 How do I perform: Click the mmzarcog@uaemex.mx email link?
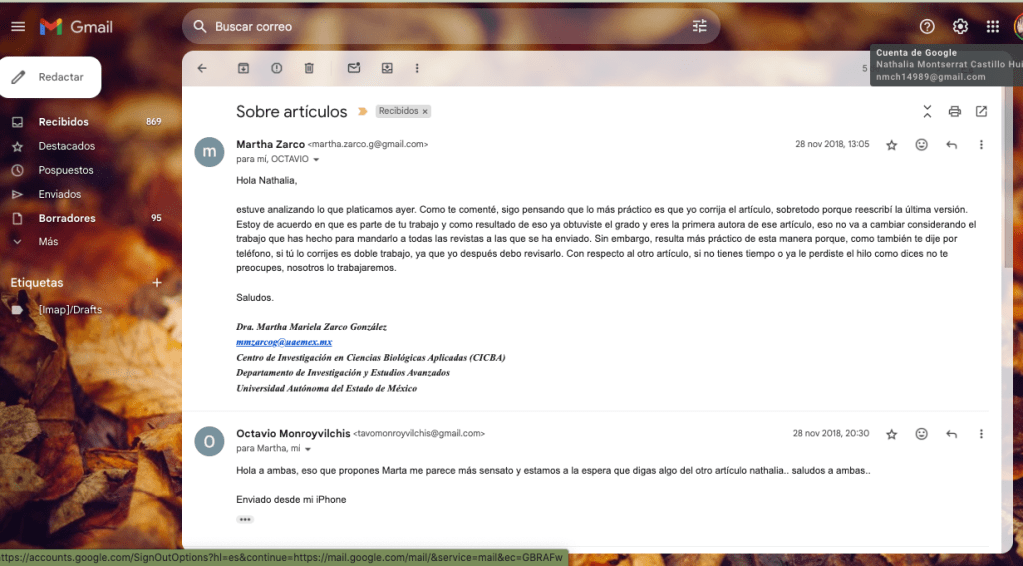click(284, 342)
